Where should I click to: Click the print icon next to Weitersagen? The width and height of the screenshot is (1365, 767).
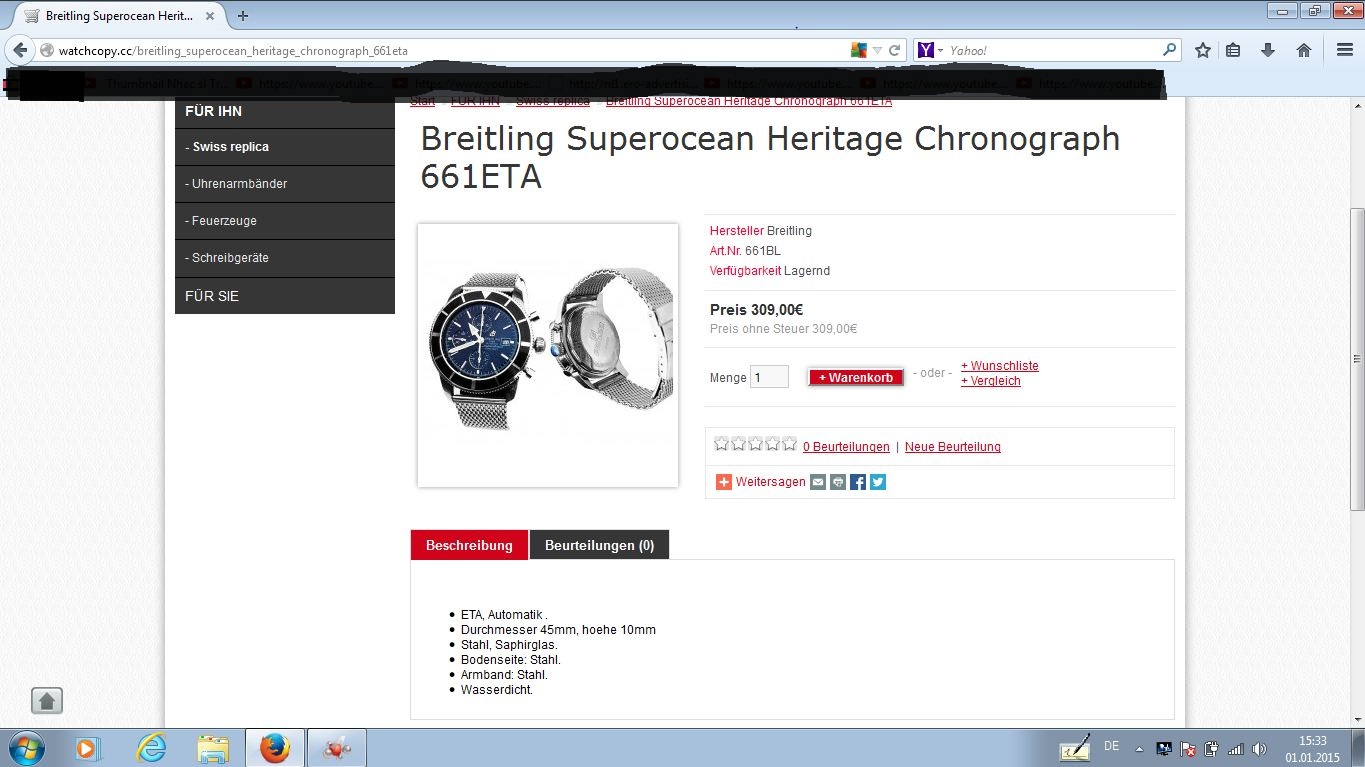(838, 482)
